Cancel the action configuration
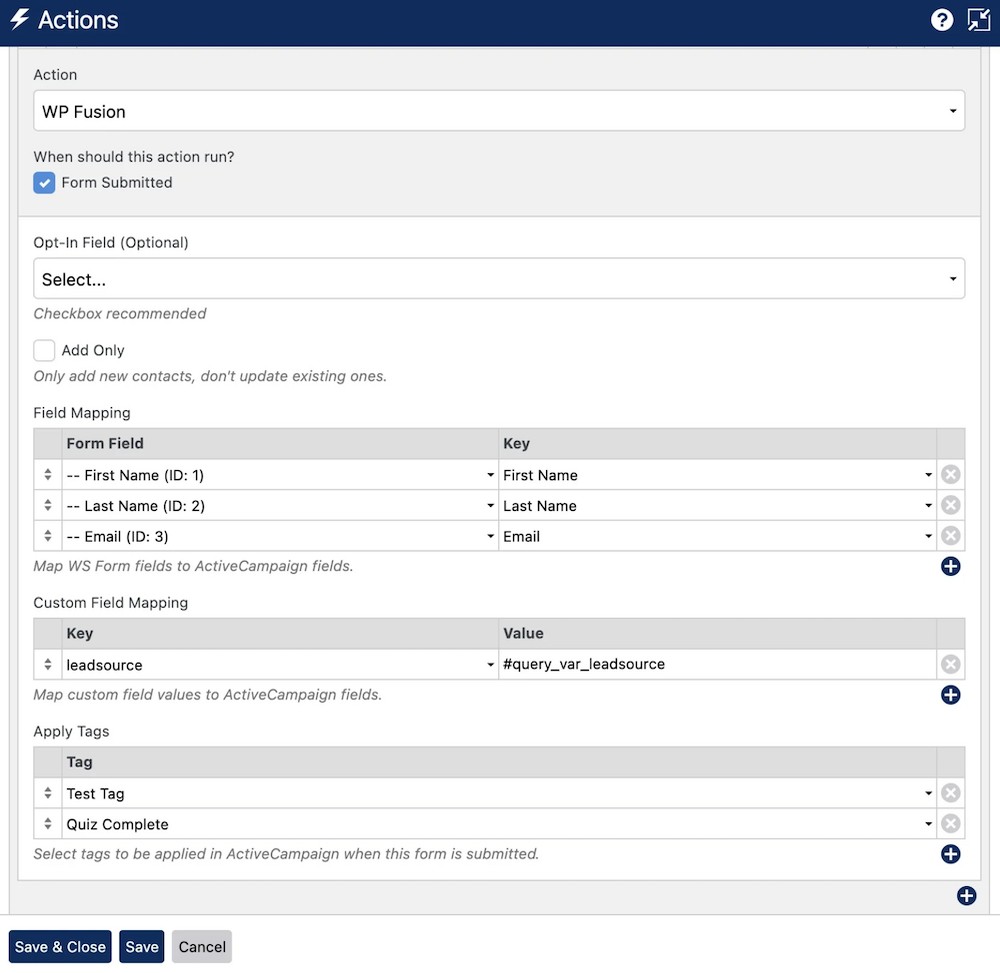This screenshot has width=1000, height=973. (x=201, y=946)
